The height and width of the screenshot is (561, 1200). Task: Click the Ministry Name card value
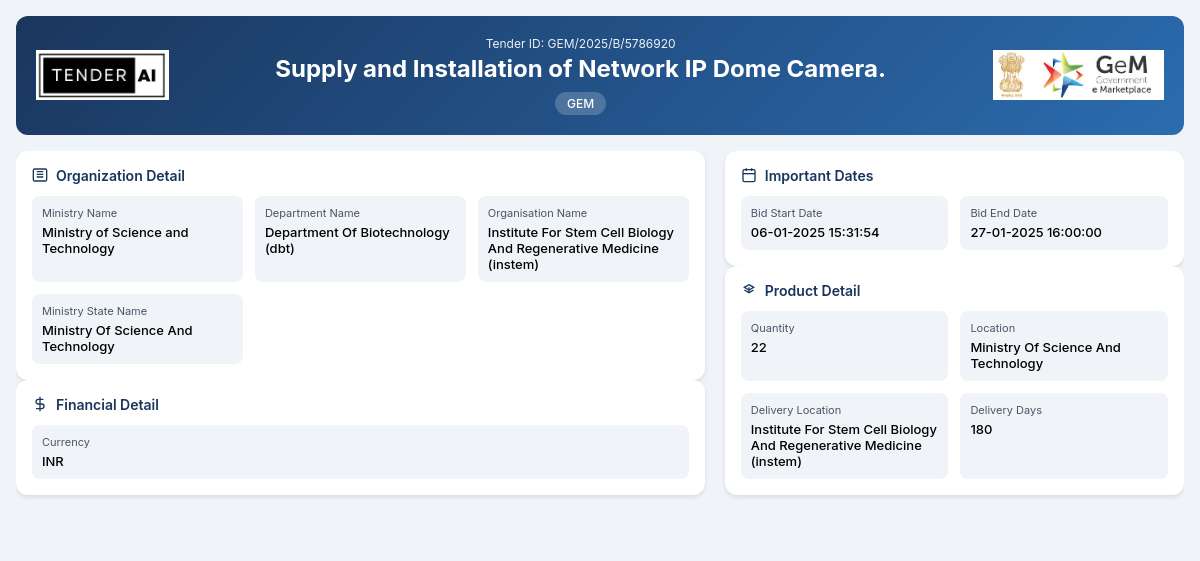pos(115,241)
